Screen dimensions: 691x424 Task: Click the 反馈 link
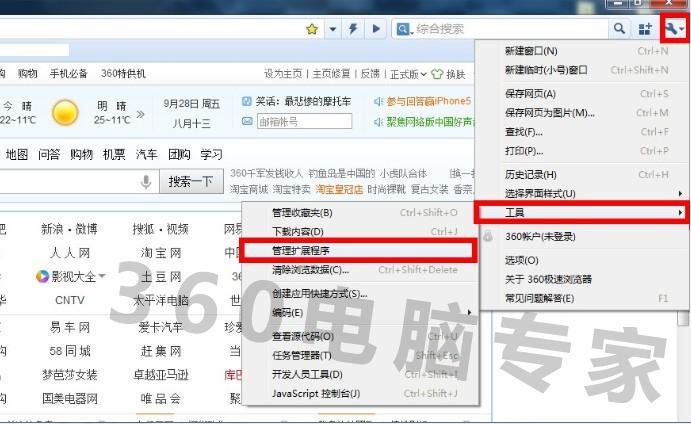tap(370, 74)
